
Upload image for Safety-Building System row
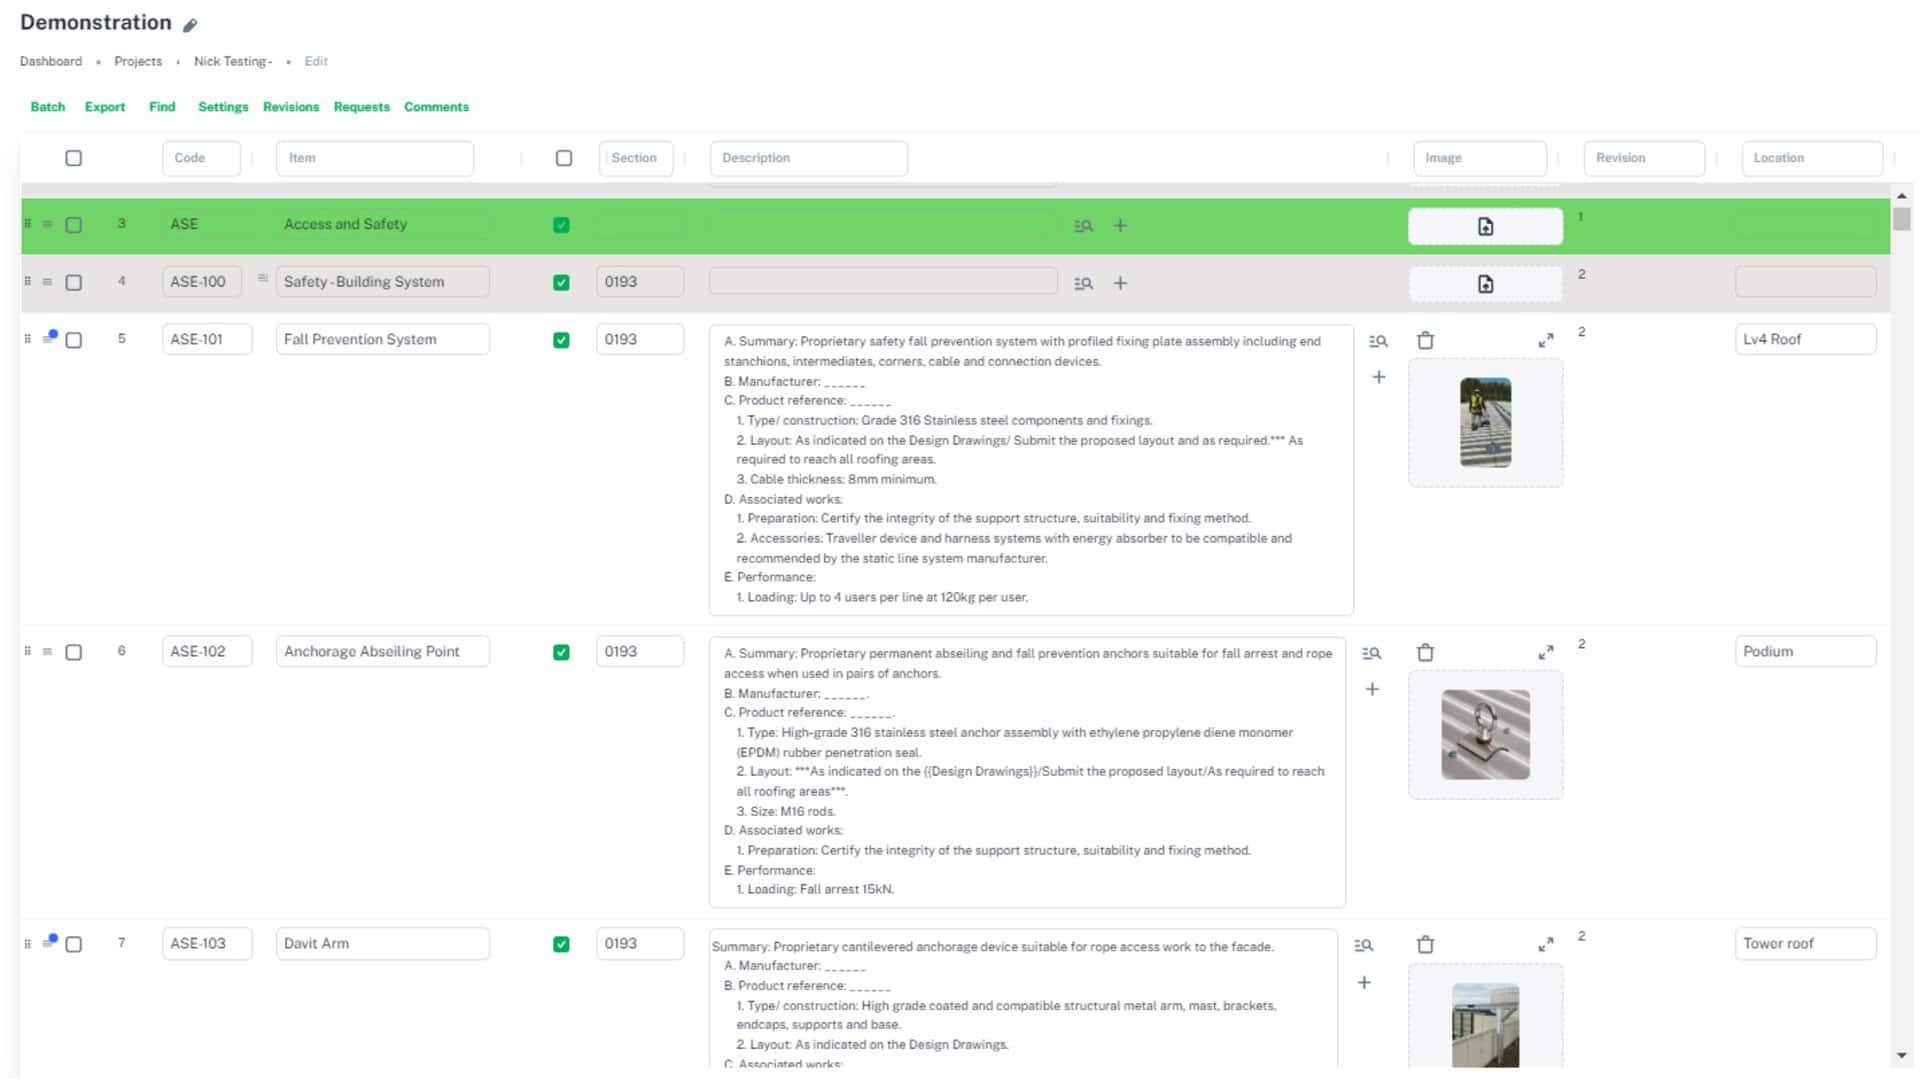(x=1485, y=284)
